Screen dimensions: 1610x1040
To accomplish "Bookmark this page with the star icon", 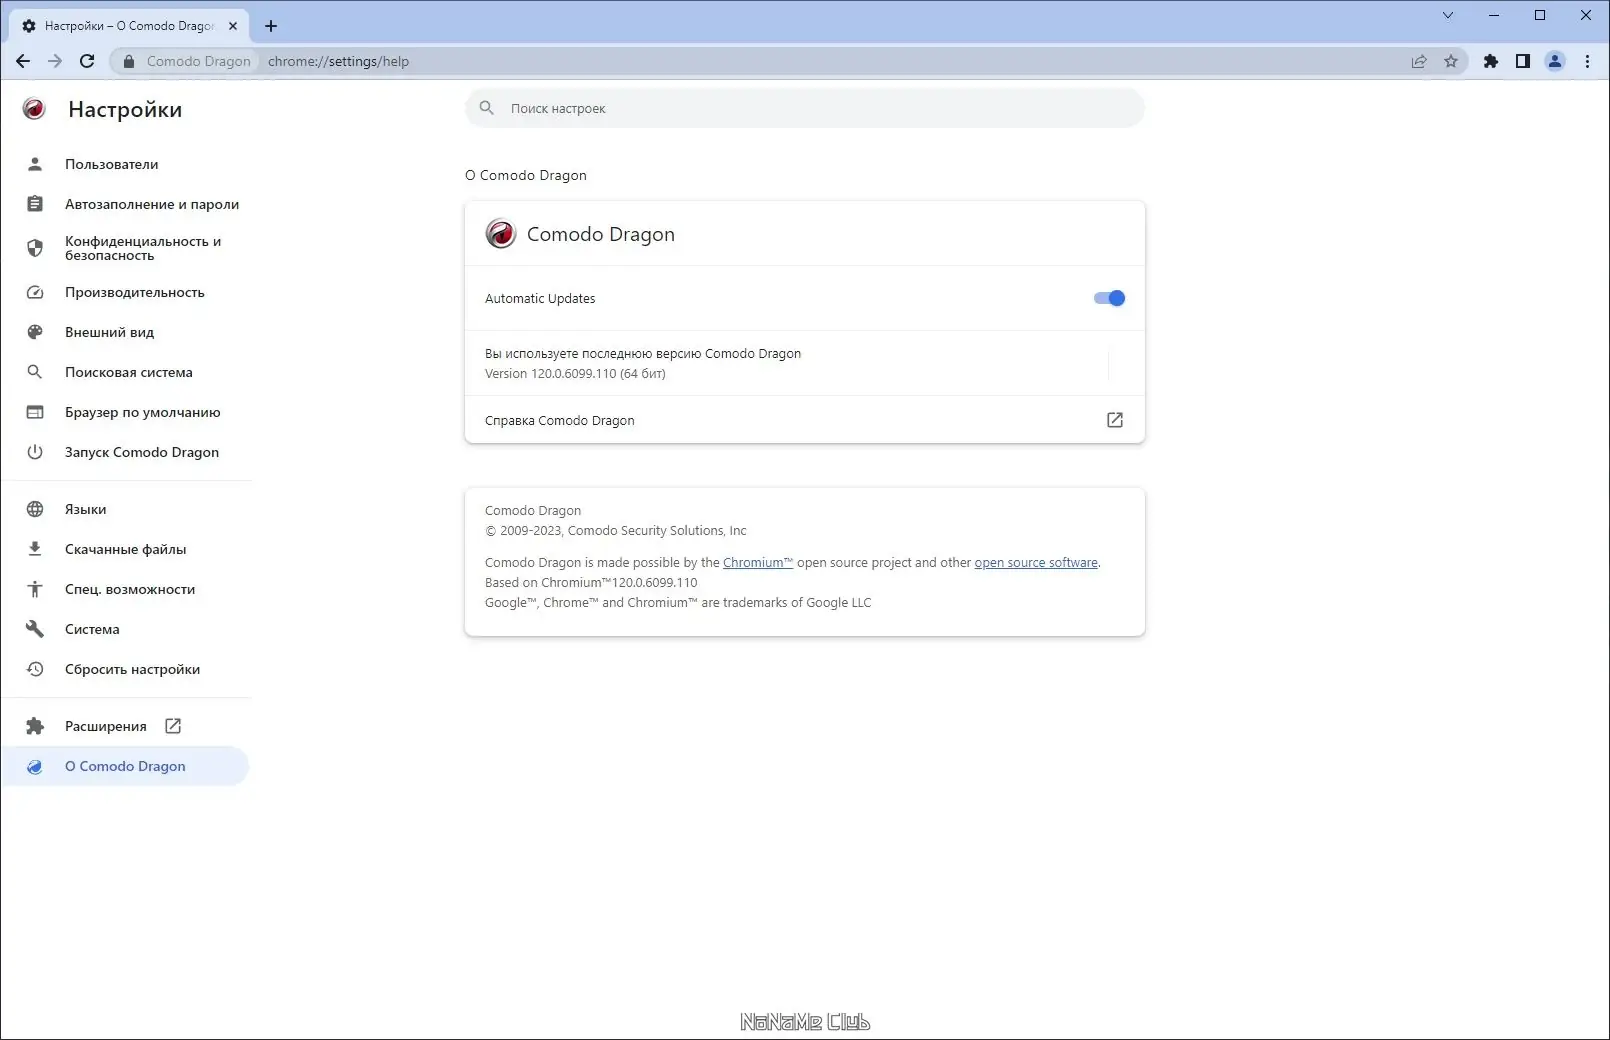I will click(x=1451, y=61).
